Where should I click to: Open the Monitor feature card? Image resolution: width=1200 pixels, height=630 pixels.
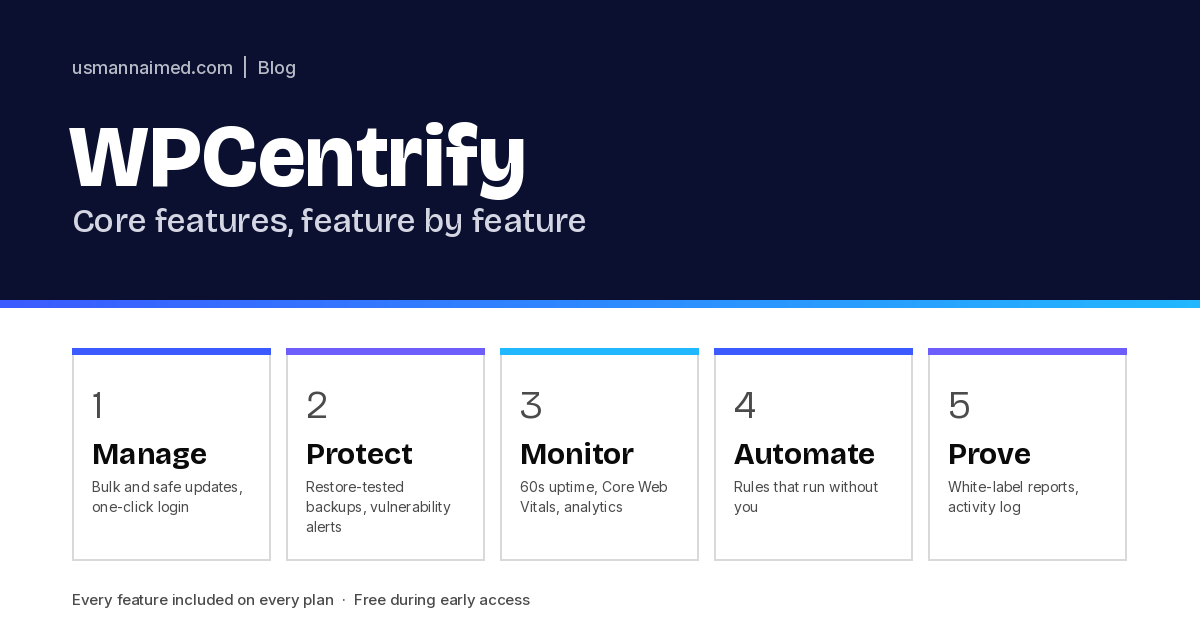pyautogui.click(x=599, y=454)
